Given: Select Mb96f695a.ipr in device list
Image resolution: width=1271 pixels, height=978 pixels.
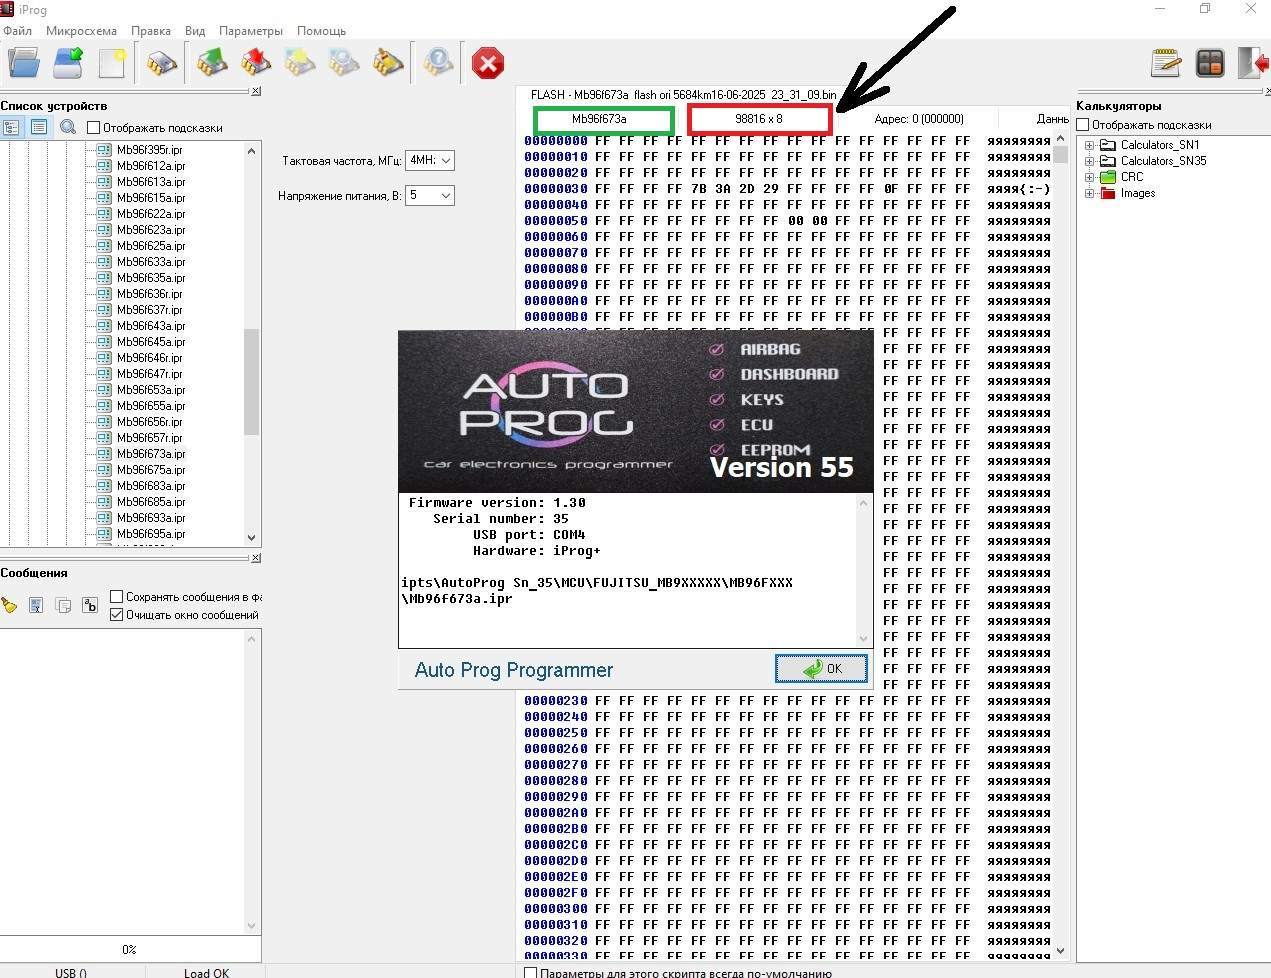Looking at the screenshot, I should pyautogui.click(x=151, y=534).
